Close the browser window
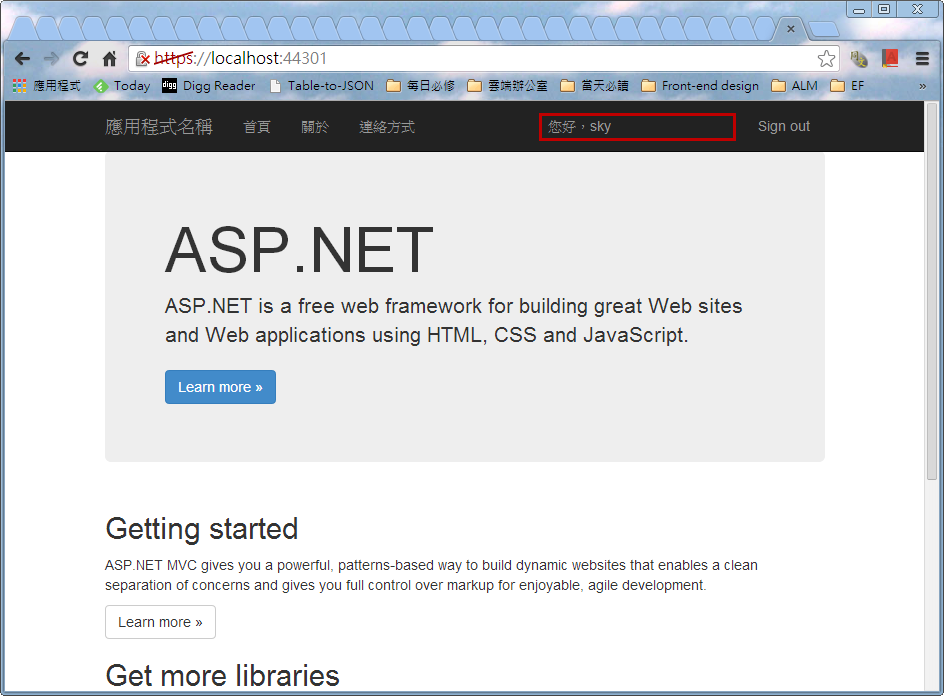The height and width of the screenshot is (696, 944). [x=918, y=9]
